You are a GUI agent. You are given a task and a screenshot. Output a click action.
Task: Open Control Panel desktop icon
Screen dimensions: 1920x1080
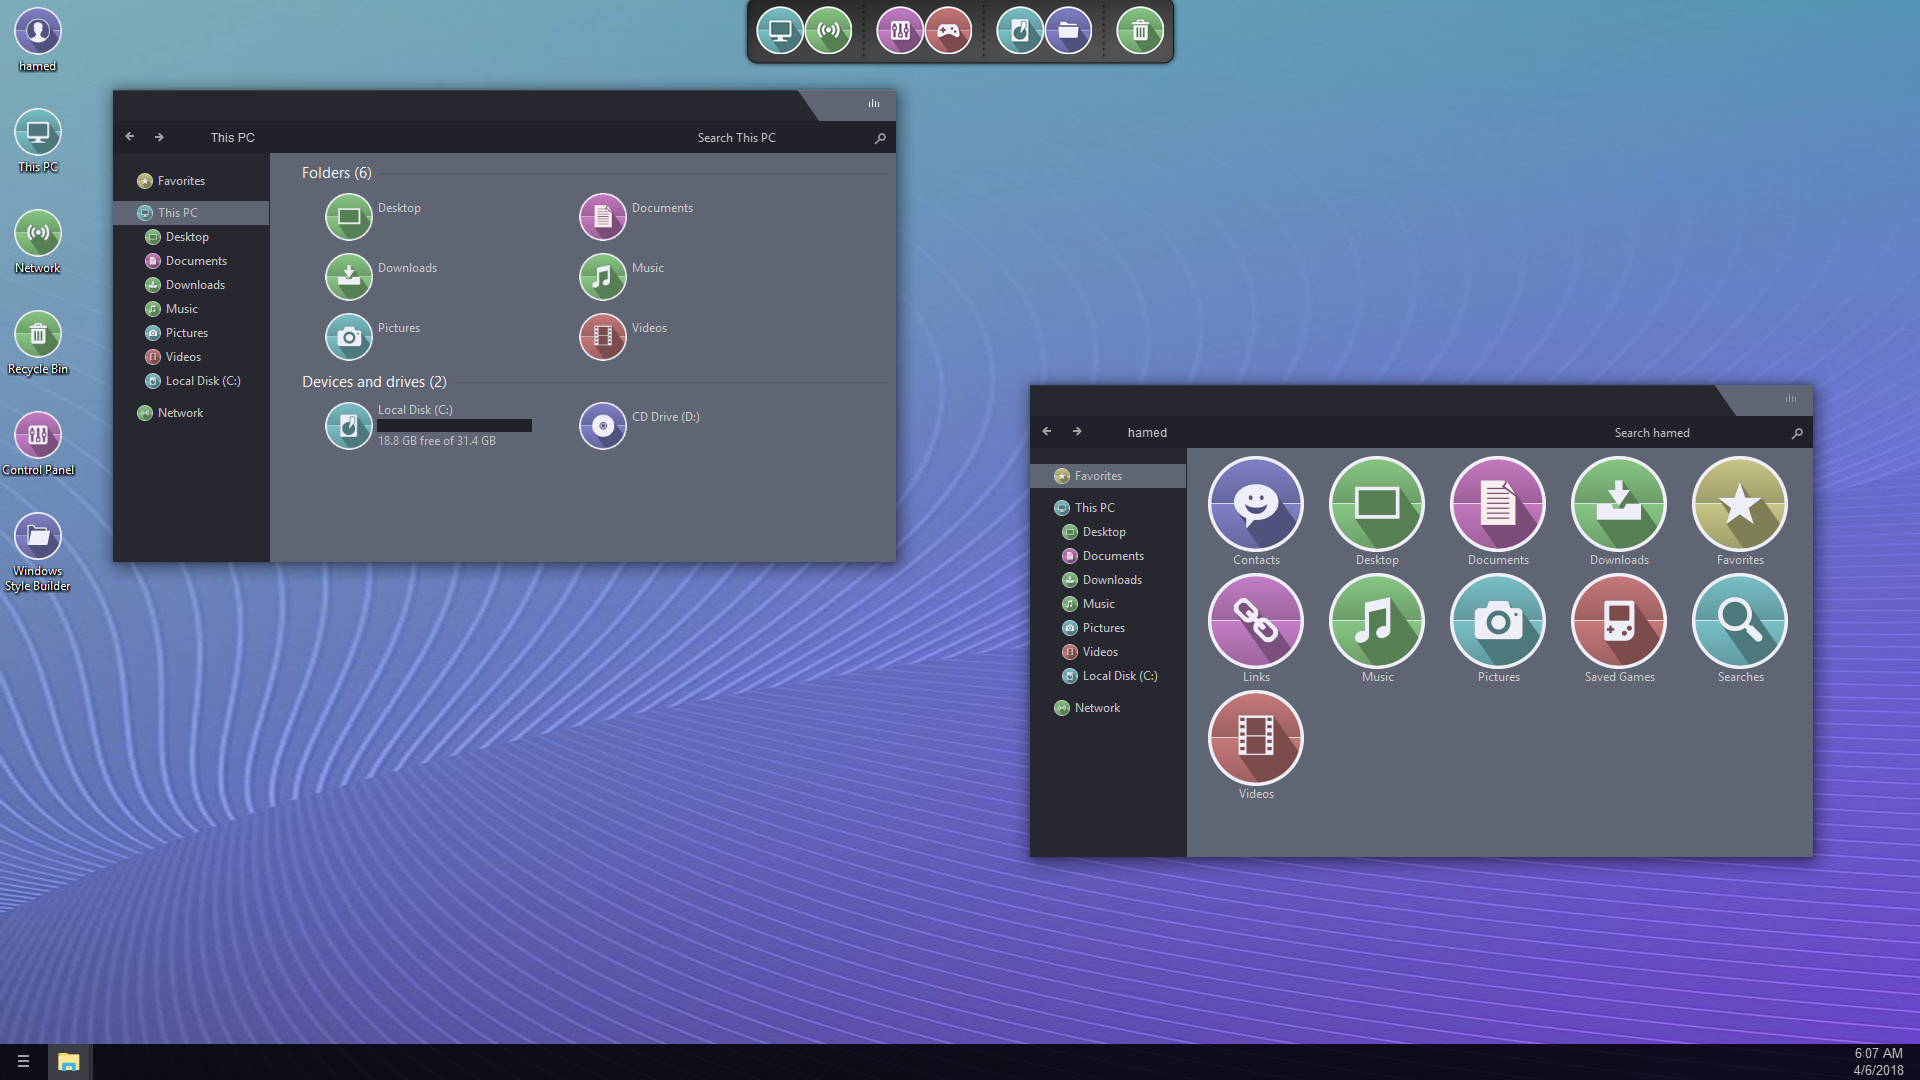pos(38,436)
